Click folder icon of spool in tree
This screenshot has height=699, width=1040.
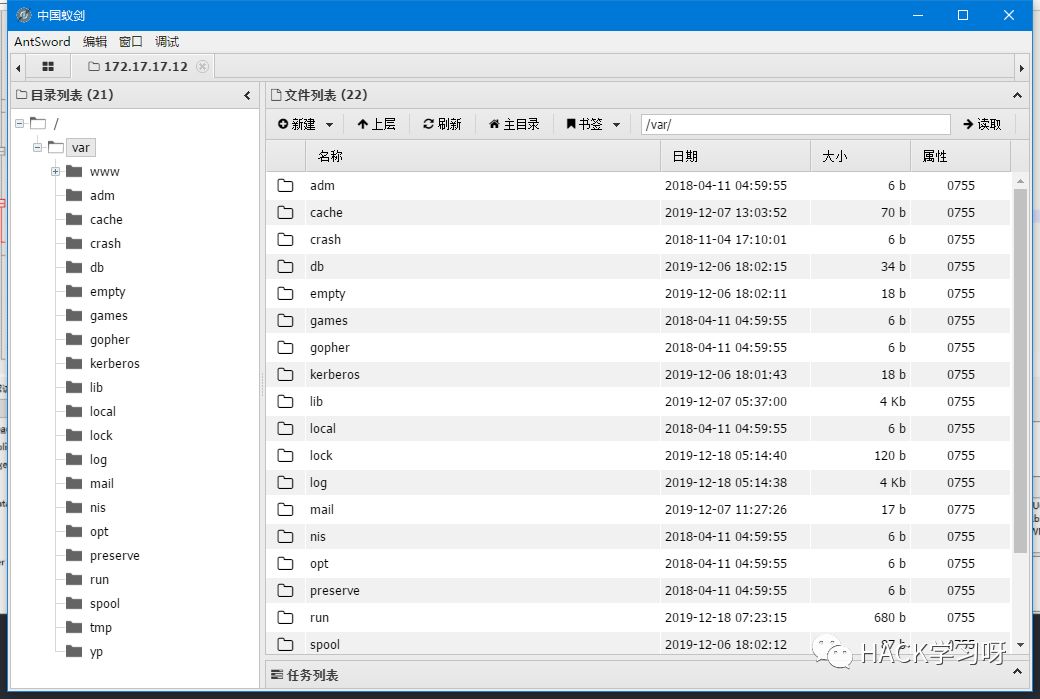74,603
